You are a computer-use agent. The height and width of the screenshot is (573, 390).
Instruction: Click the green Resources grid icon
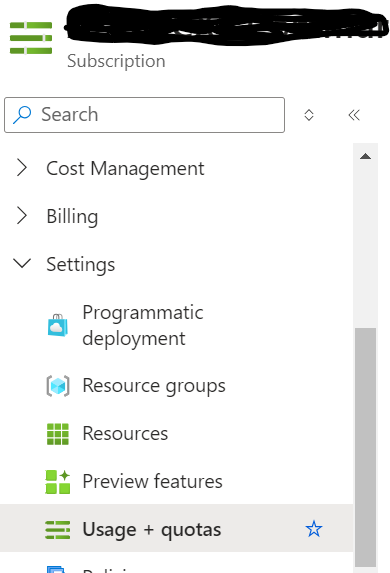58,434
